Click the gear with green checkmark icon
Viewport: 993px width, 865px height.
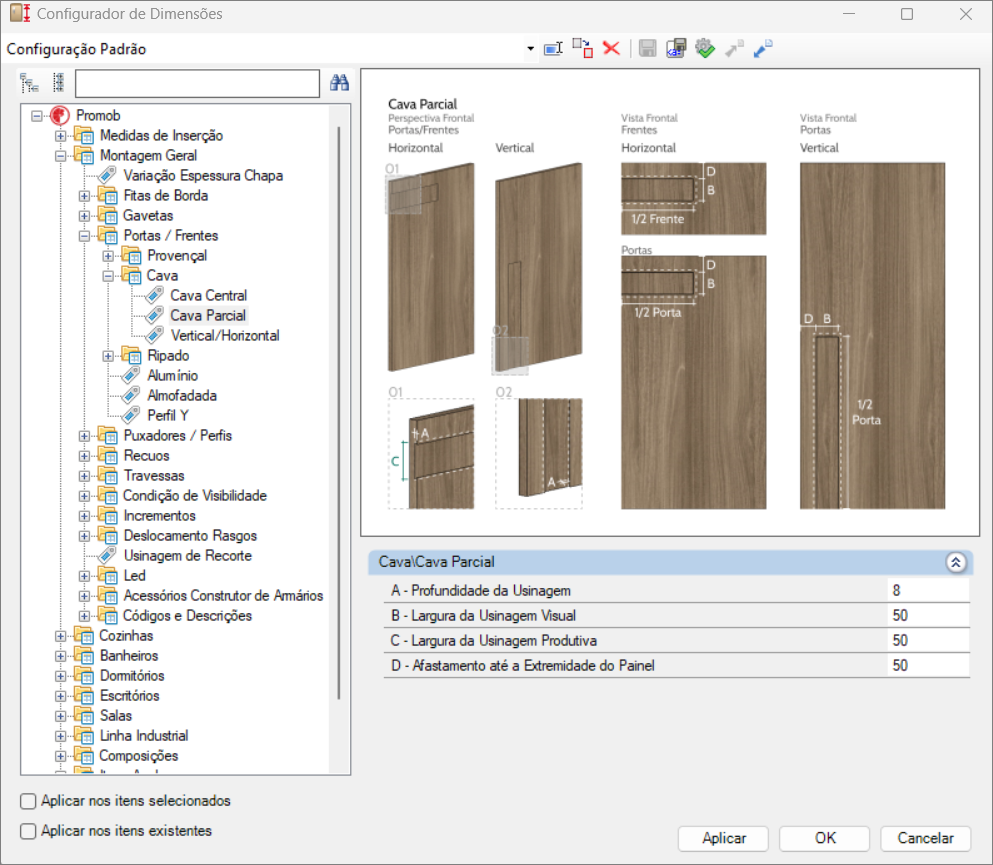click(705, 48)
